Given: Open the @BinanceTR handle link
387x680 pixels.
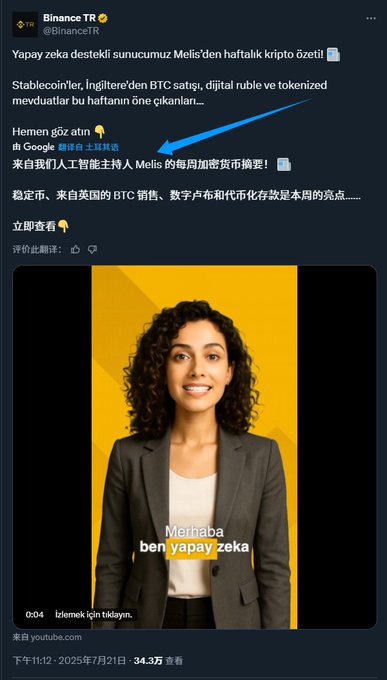Looking at the screenshot, I should [71, 31].
